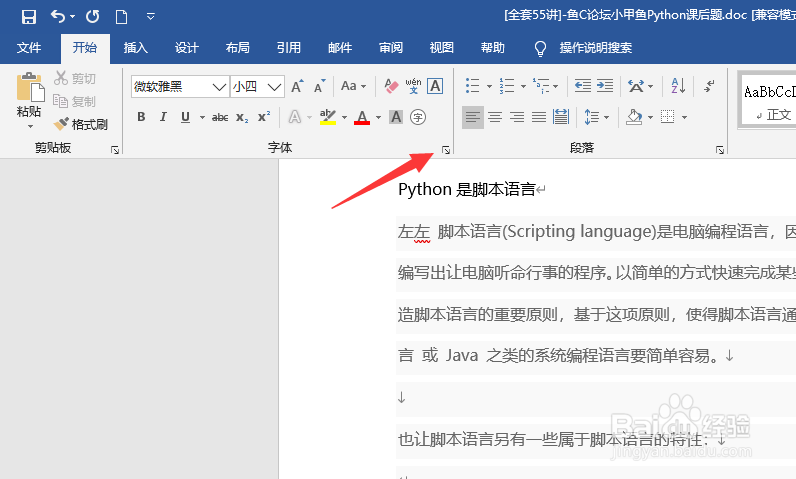Open the line and paragraph spacing icon

[x=592, y=117]
